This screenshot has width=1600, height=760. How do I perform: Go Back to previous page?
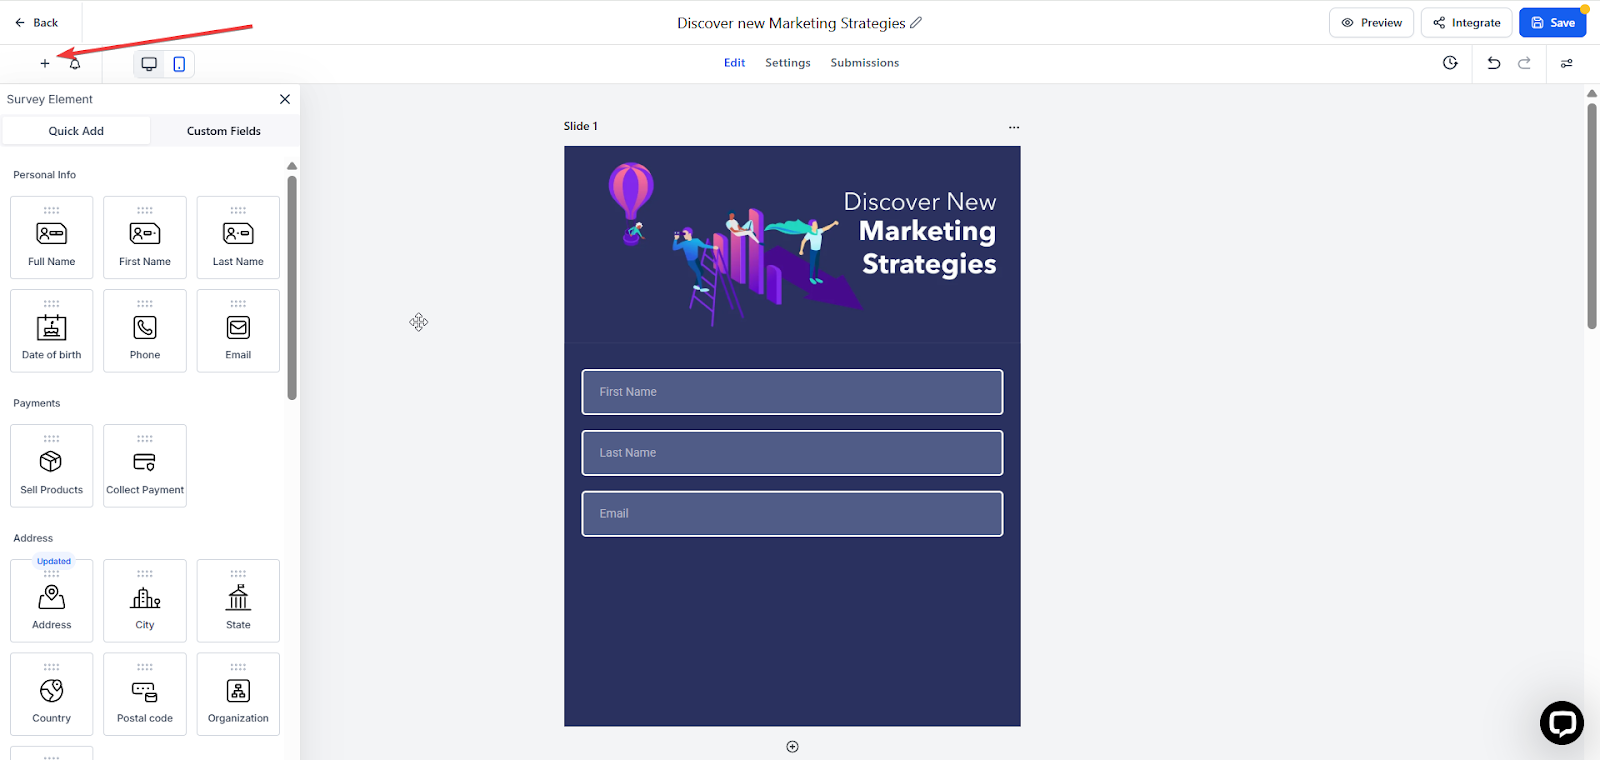pos(37,22)
